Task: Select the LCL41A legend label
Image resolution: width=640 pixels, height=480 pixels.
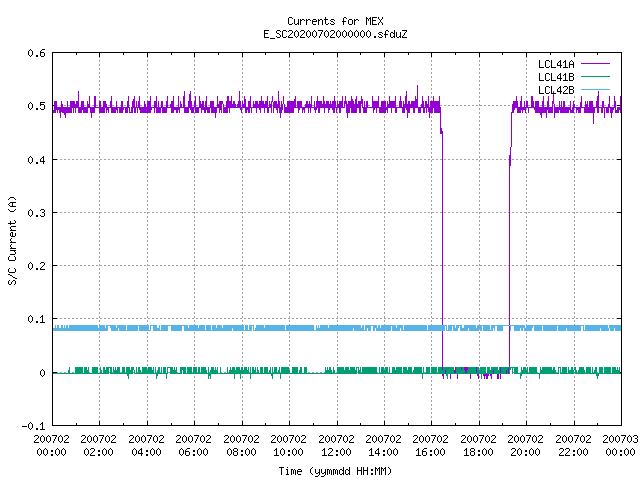Action: coord(556,64)
